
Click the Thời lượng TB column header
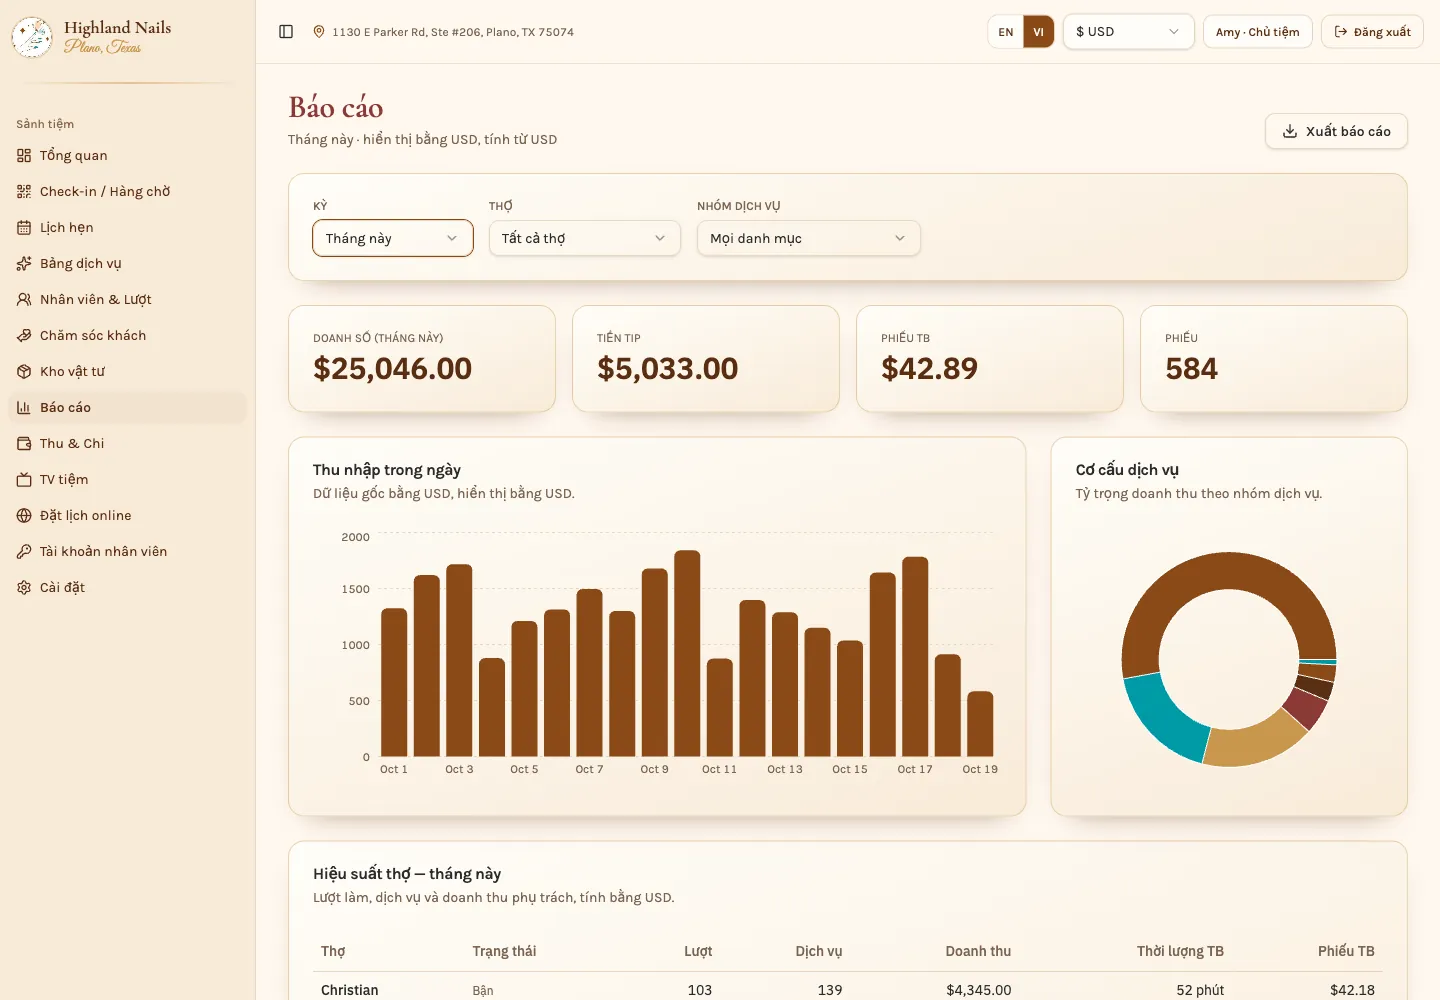(x=1180, y=951)
